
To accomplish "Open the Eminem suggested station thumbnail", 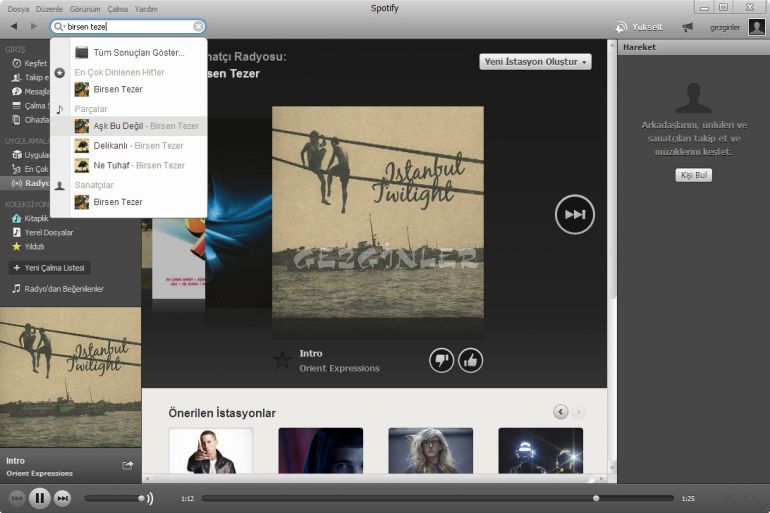I will (211, 451).
